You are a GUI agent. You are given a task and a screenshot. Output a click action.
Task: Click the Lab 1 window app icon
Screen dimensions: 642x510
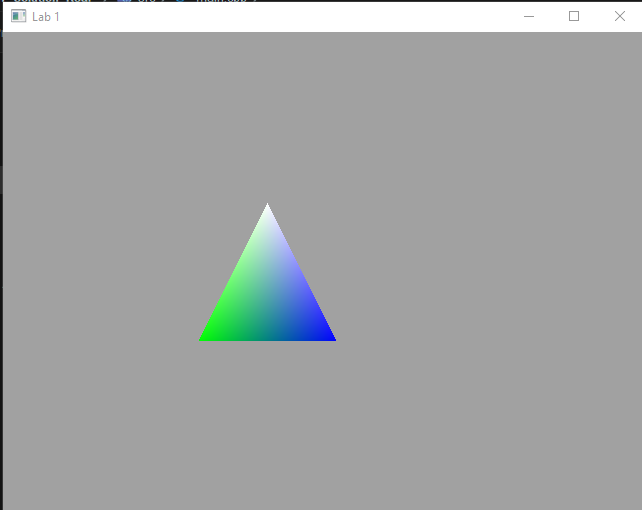[x=18, y=16]
